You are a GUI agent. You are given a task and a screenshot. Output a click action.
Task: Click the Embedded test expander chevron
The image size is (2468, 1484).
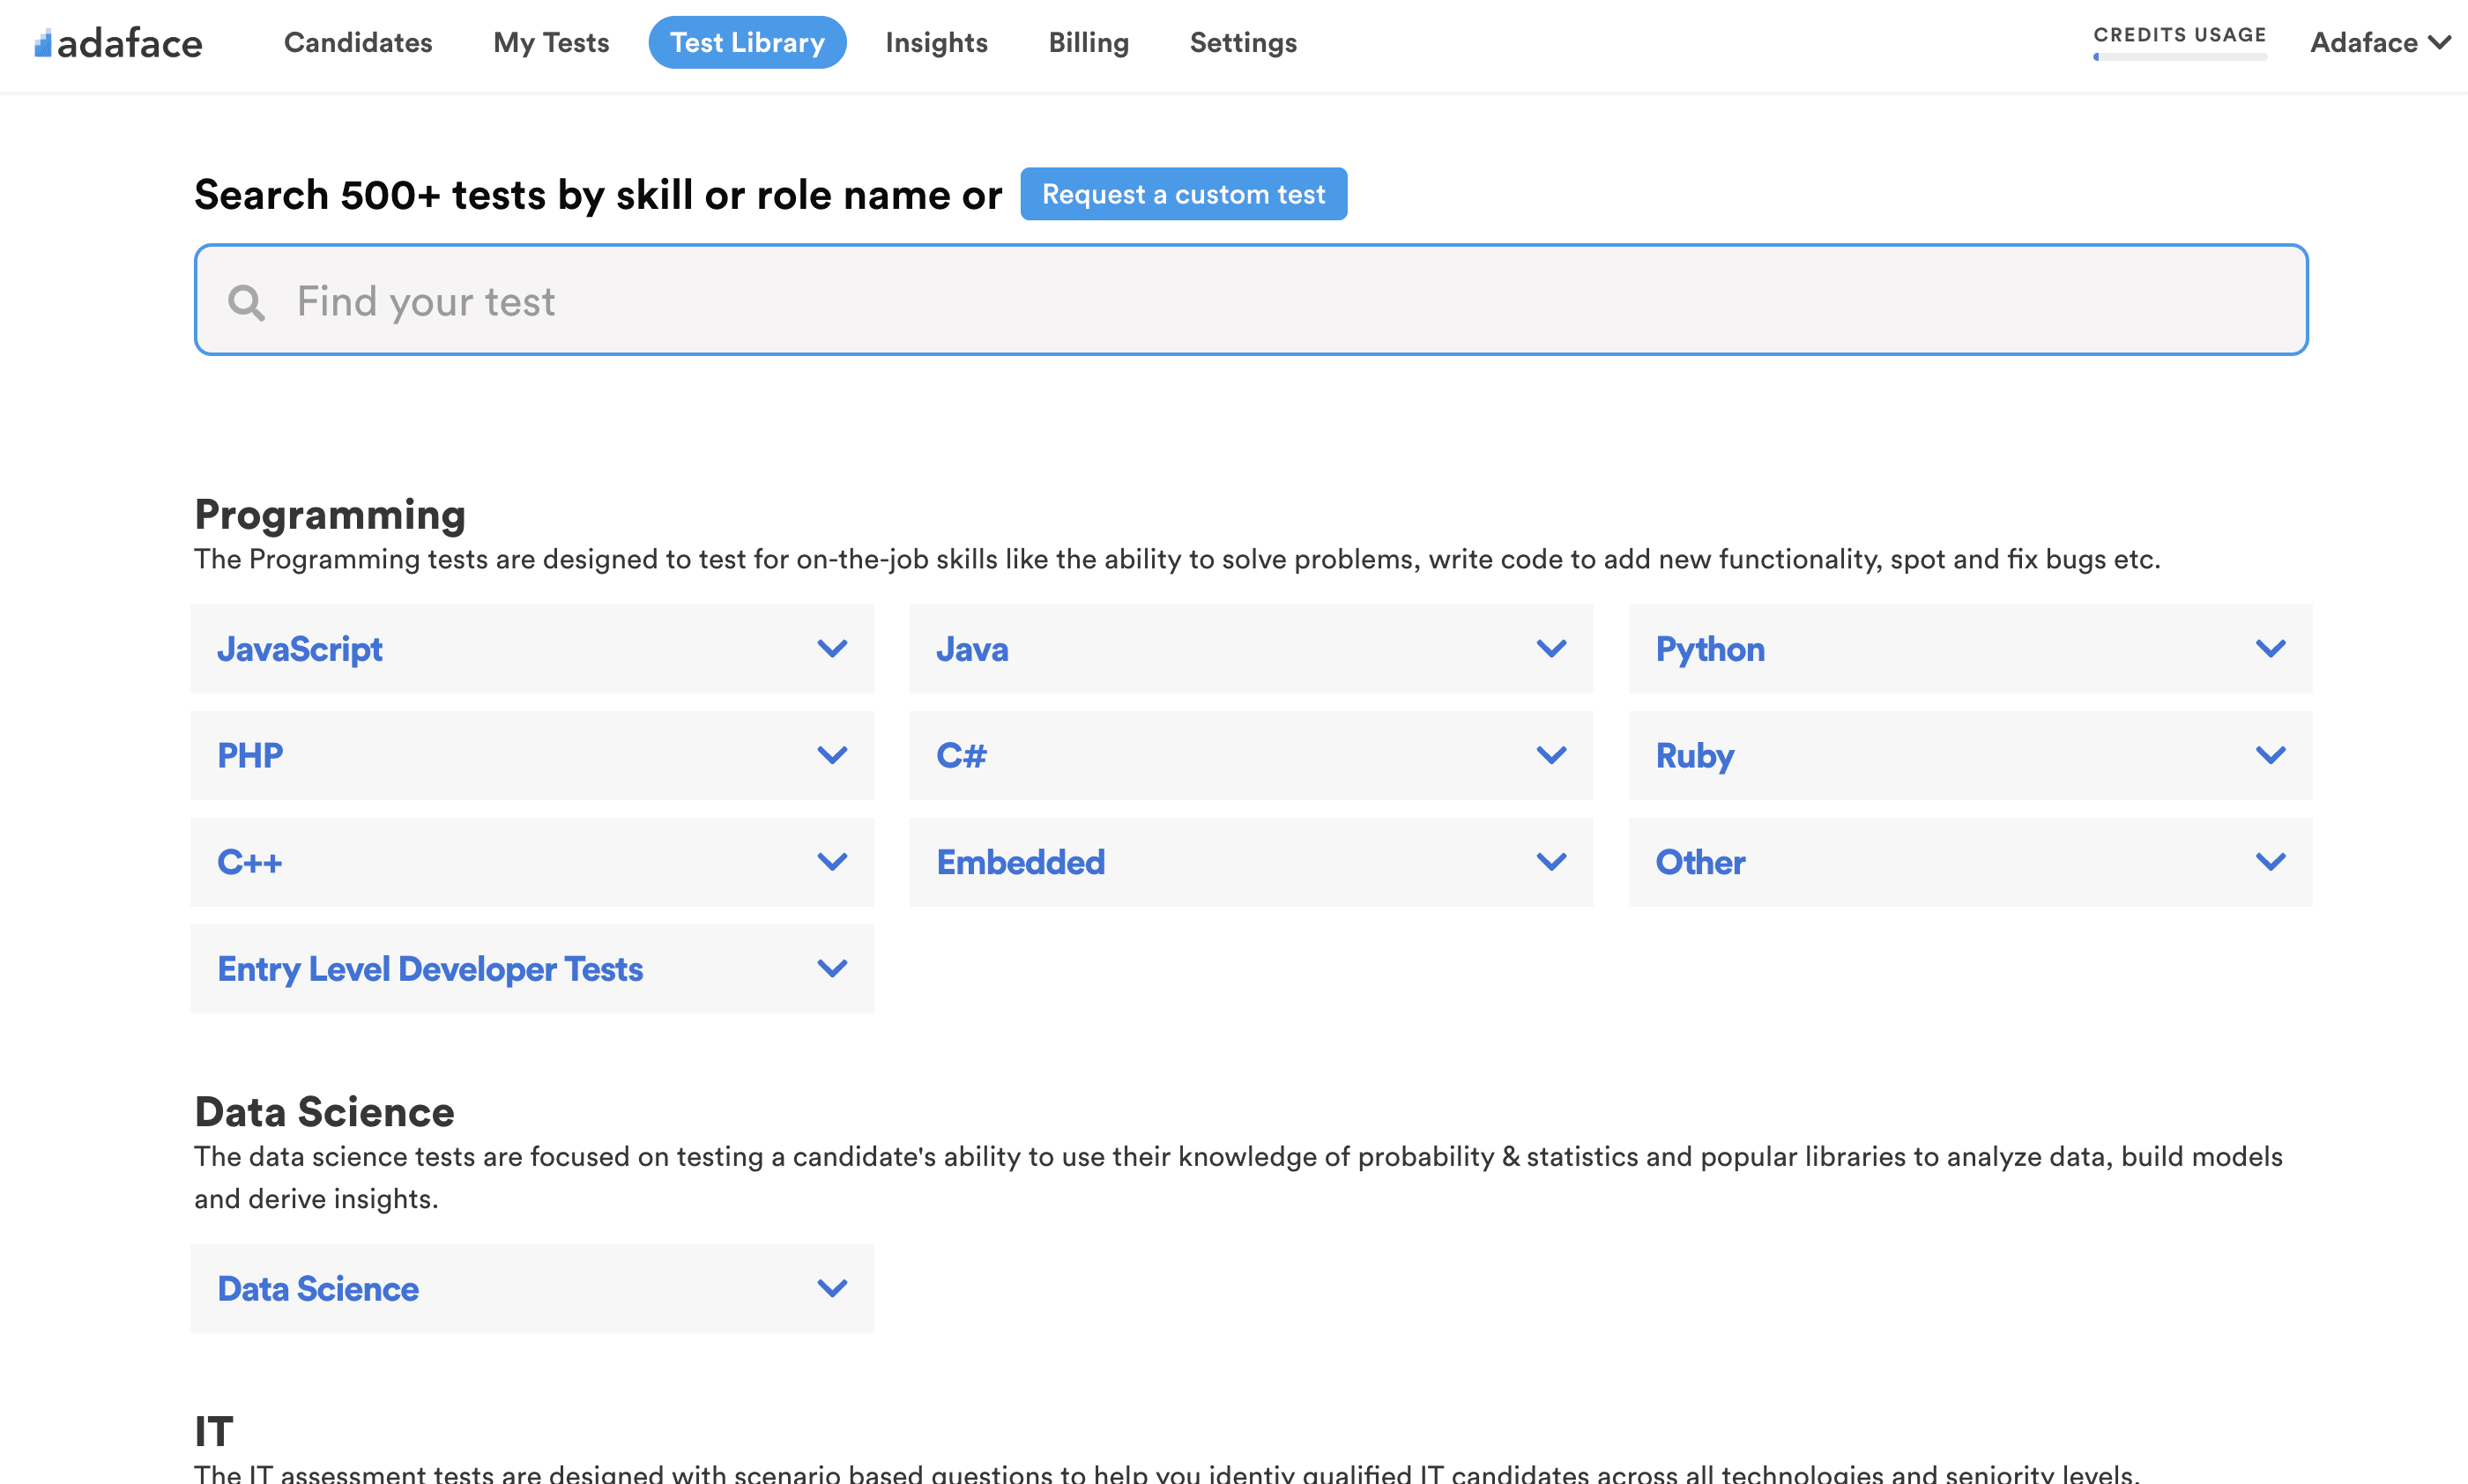click(x=1551, y=862)
